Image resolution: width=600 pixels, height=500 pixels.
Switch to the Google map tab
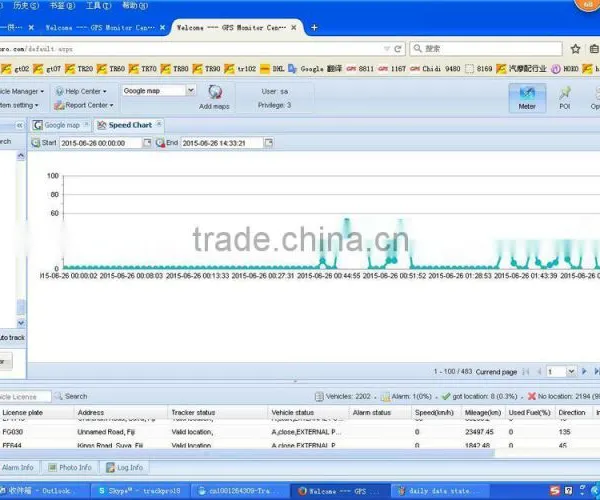61,125
